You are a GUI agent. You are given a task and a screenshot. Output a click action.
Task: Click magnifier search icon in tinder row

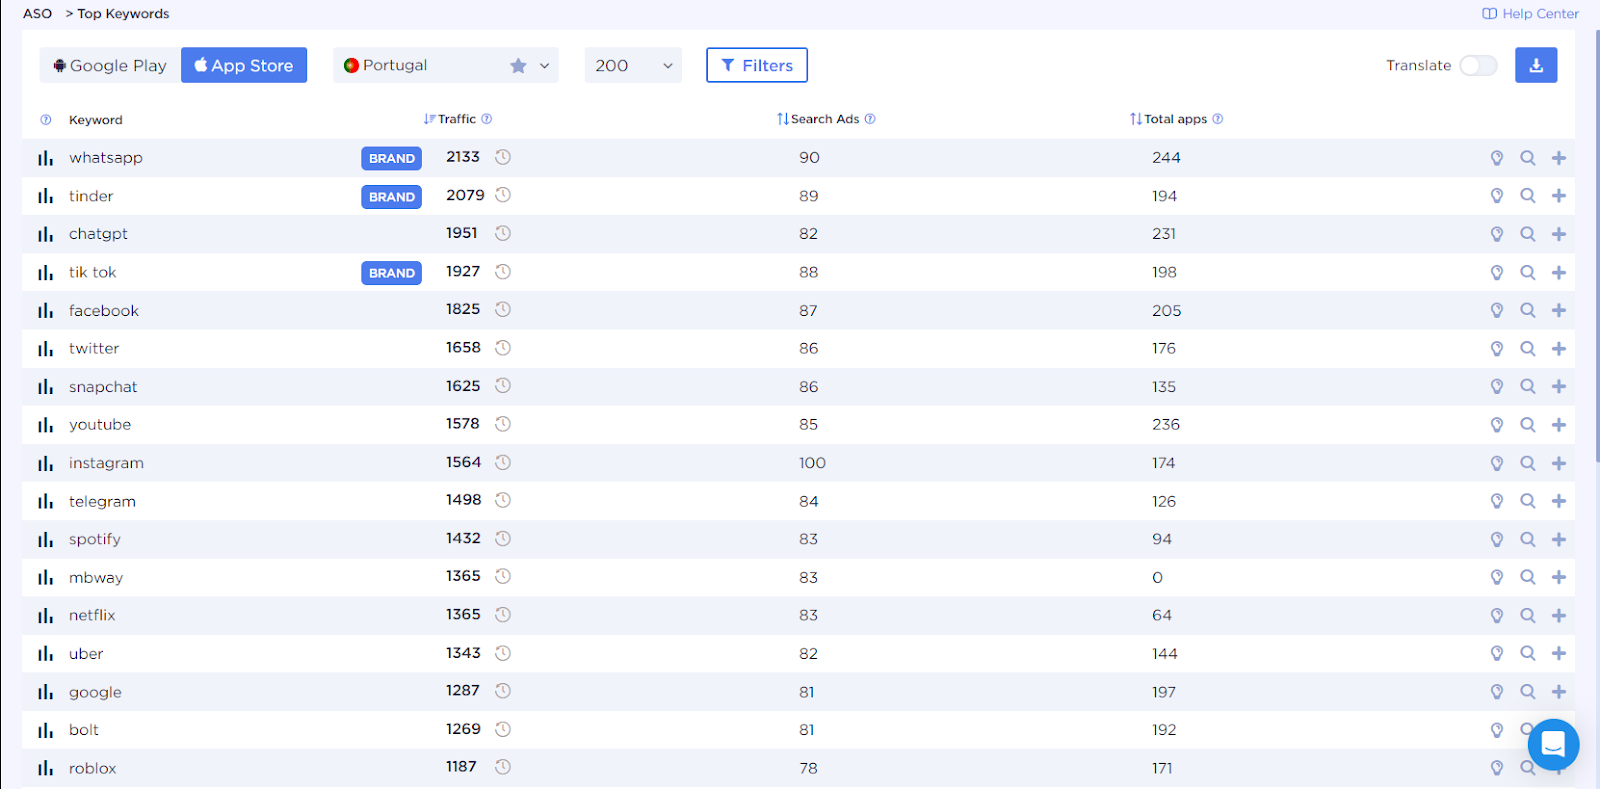pyautogui.click(x=1528, y=196)
